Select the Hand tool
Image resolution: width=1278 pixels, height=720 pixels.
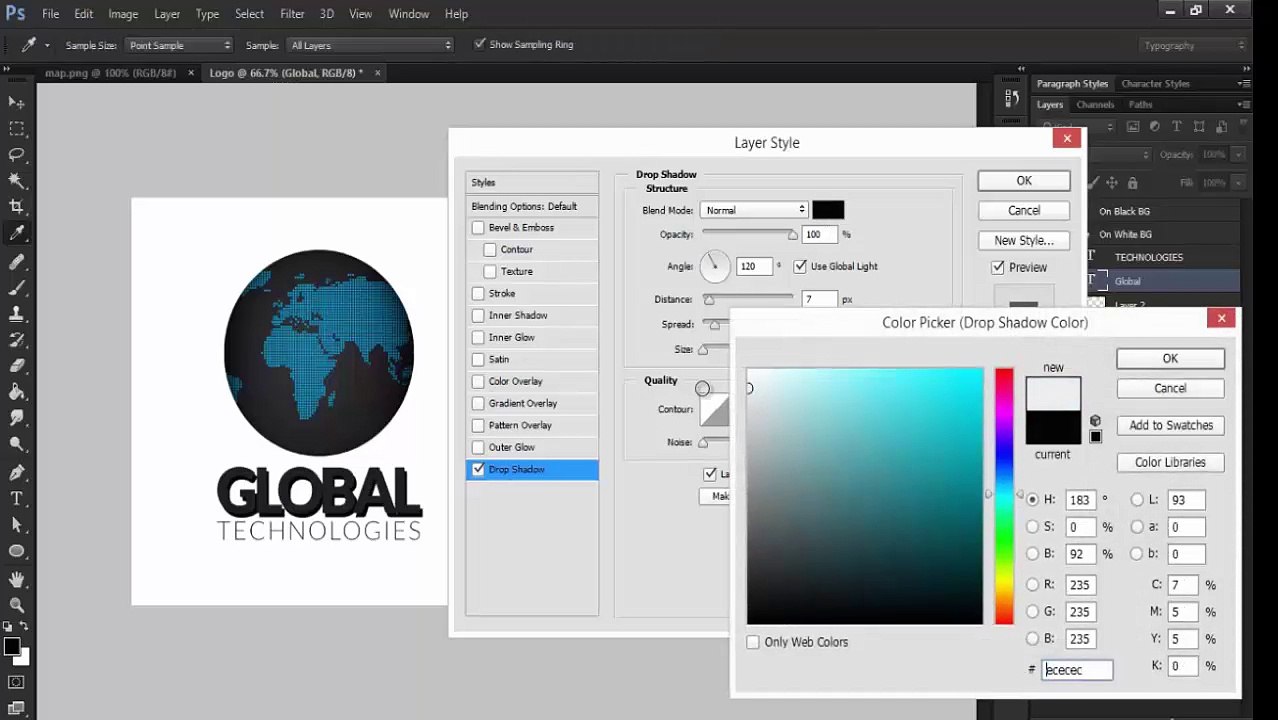[16, 579]
